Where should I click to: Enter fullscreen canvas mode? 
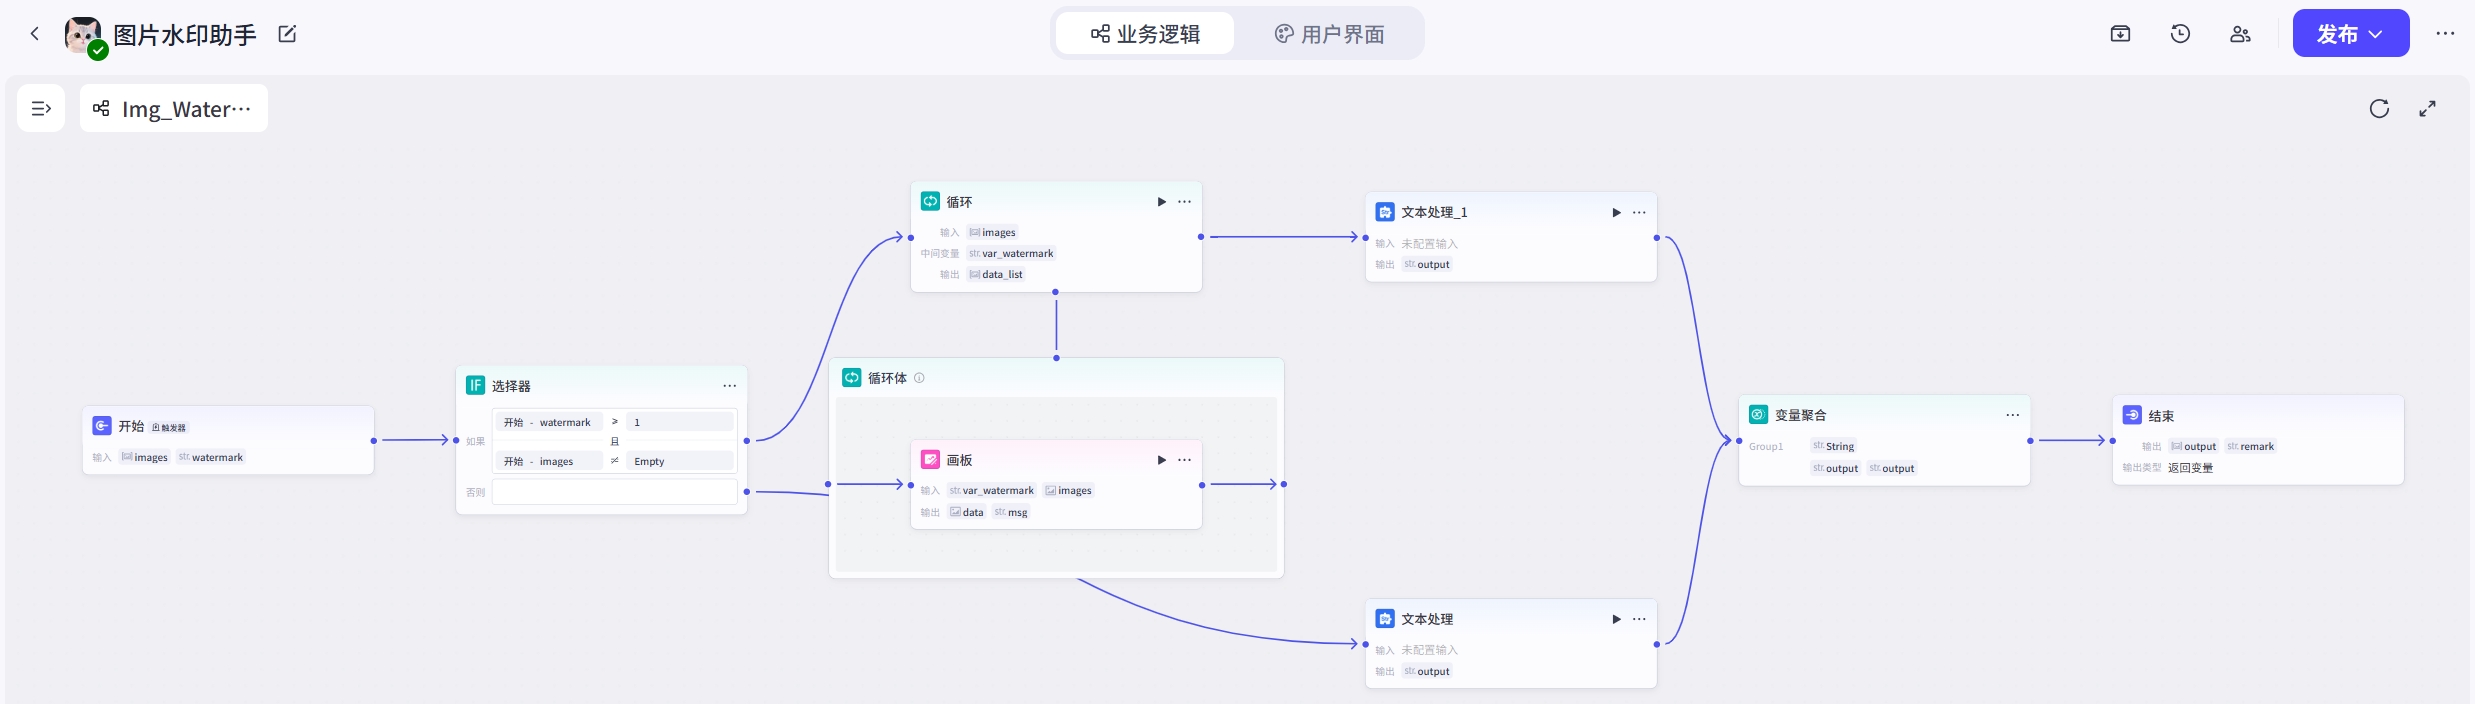(x=2427, y=109)
